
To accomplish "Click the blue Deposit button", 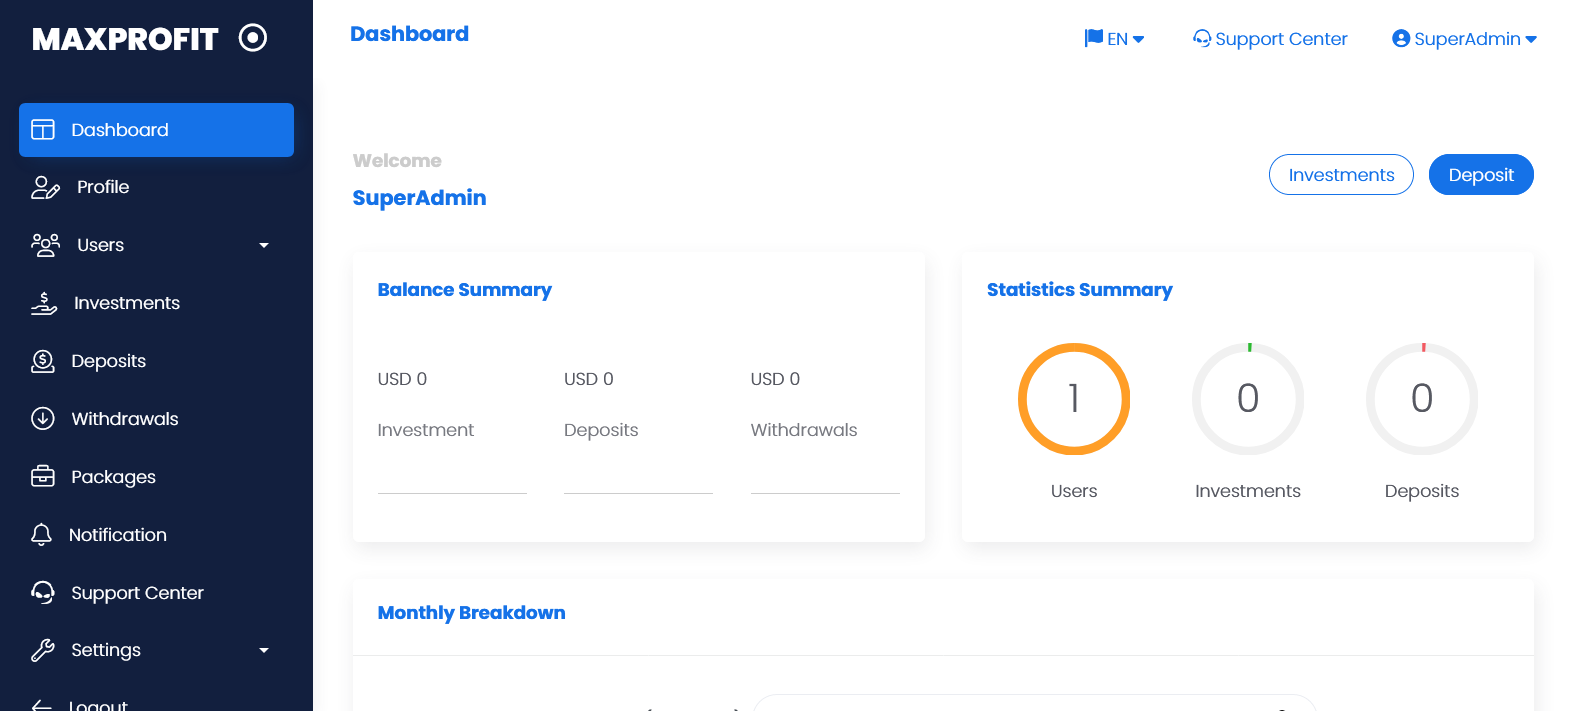I will tap(1480, 175).
